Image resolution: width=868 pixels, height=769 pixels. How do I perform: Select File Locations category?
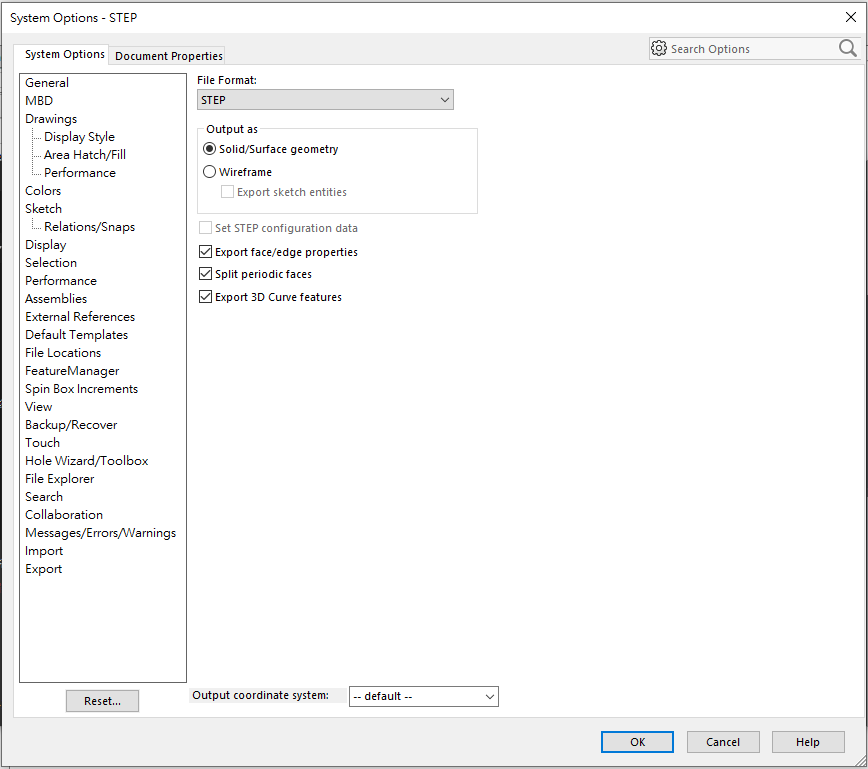[x=63, y=353]
